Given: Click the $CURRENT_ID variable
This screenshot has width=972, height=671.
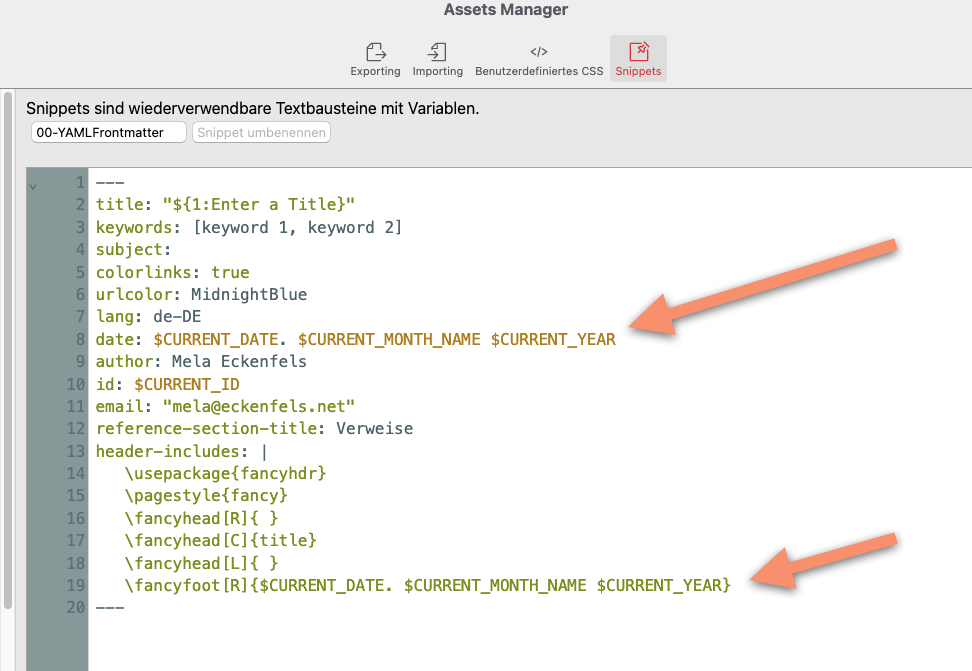Looking at the screenshot, I should pyautogui.click(x=185, y=383).
